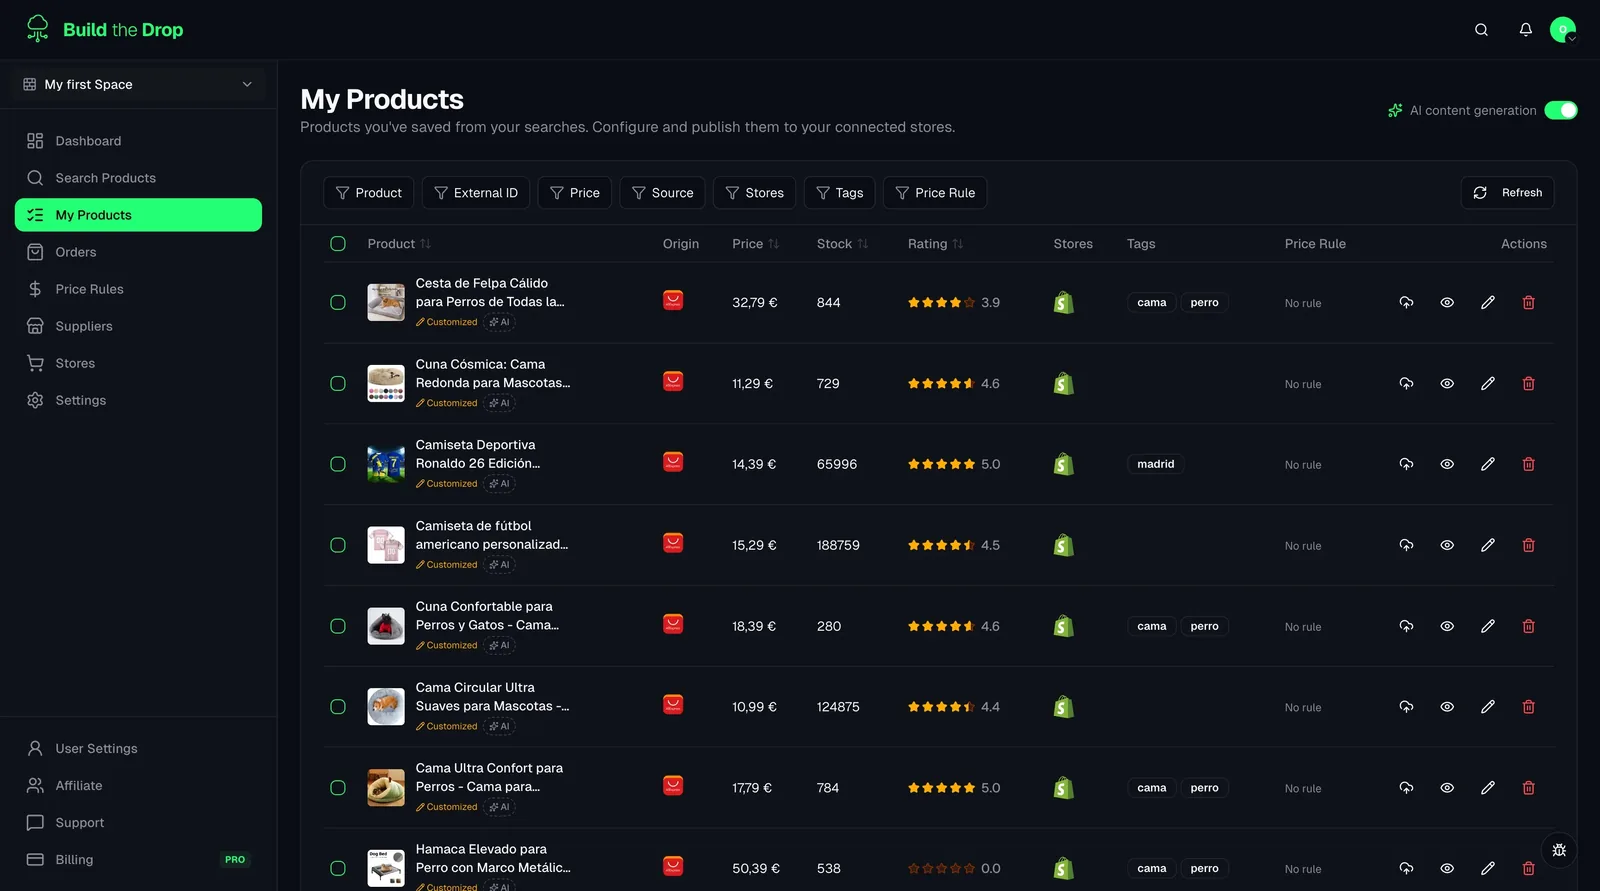
Task: Click Shopify icon in Camiseta Deportiva row
Action: [1064, 464]
